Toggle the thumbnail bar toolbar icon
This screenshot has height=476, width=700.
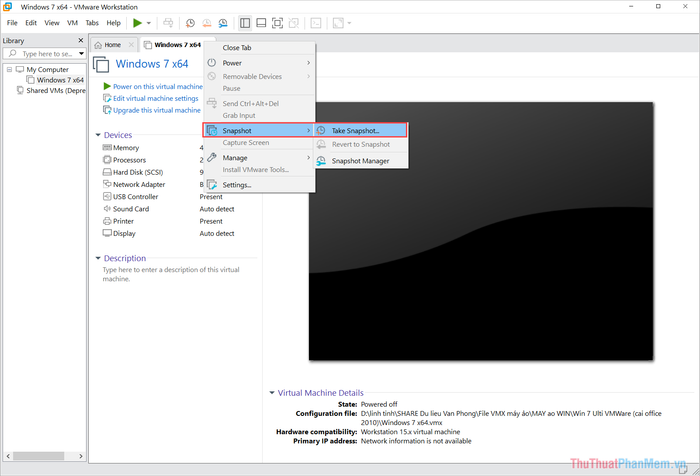point(261,23)
